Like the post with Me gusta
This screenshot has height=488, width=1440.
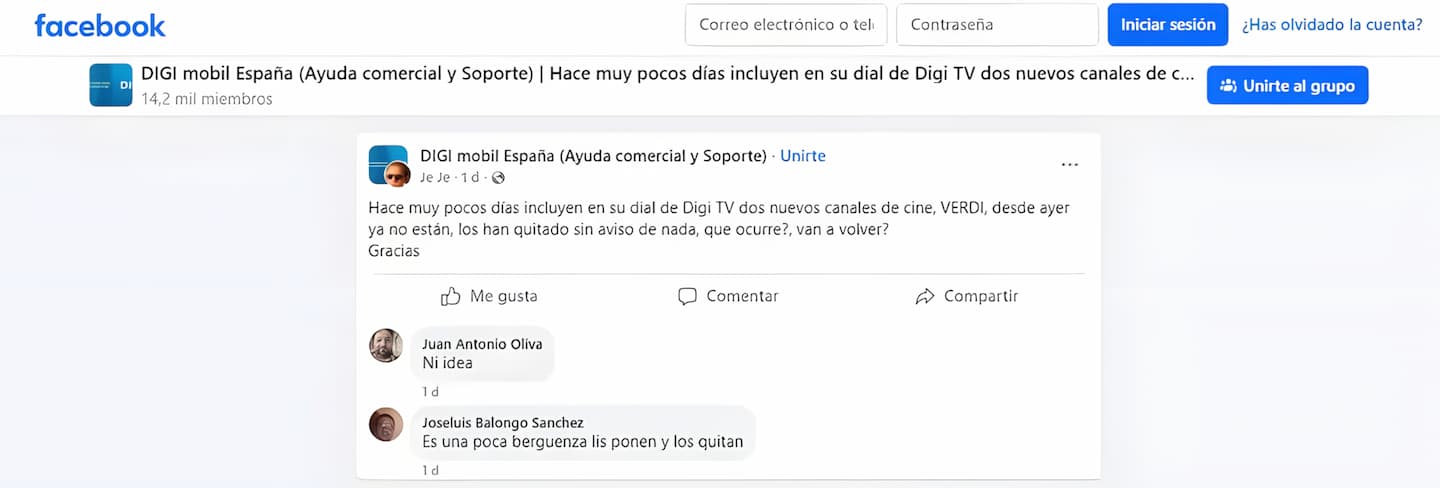489,296
